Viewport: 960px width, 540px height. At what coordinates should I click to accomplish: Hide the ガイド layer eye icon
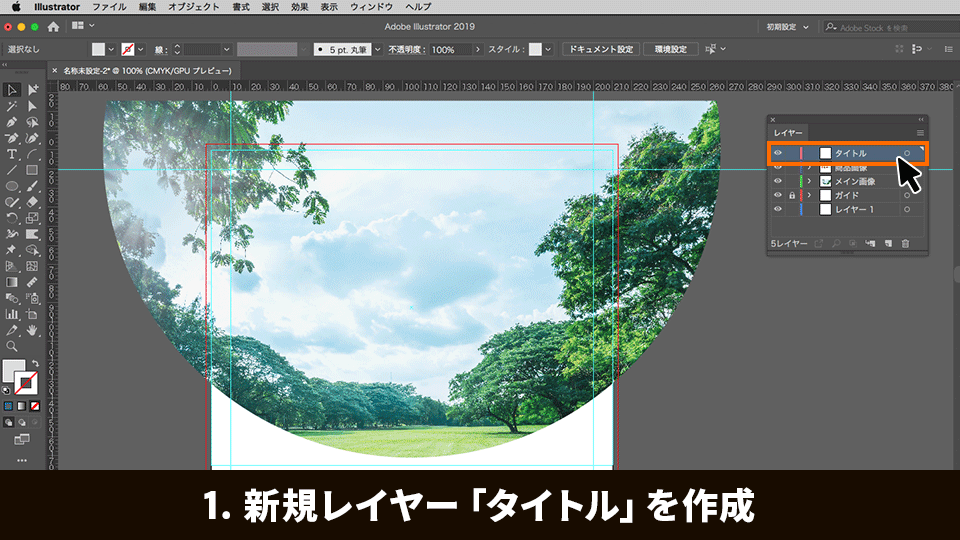coord(778,195)
